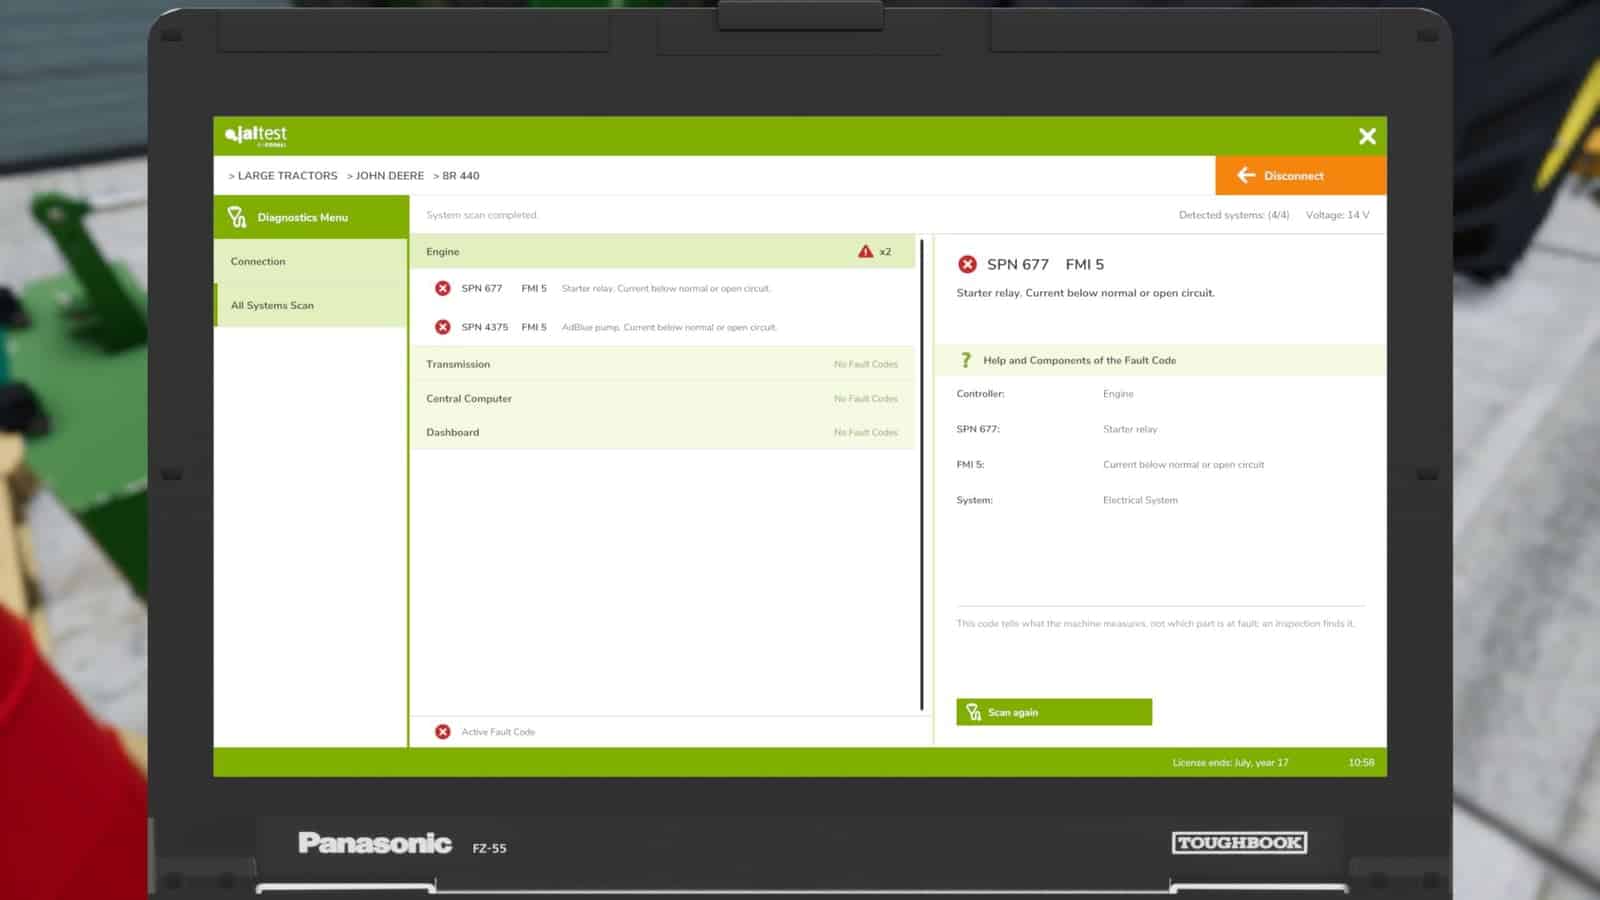Viewport: 1600px width, 900px height.
Task: Click red error icon beside SPN 4375 row
Action: click(443, 327)
